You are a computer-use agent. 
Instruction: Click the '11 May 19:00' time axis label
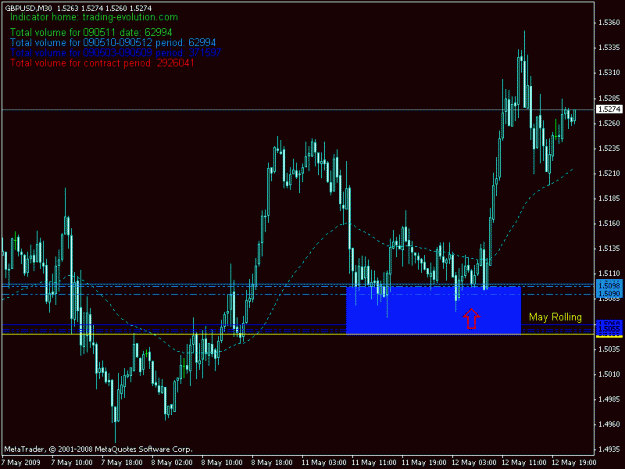(424, 463)
